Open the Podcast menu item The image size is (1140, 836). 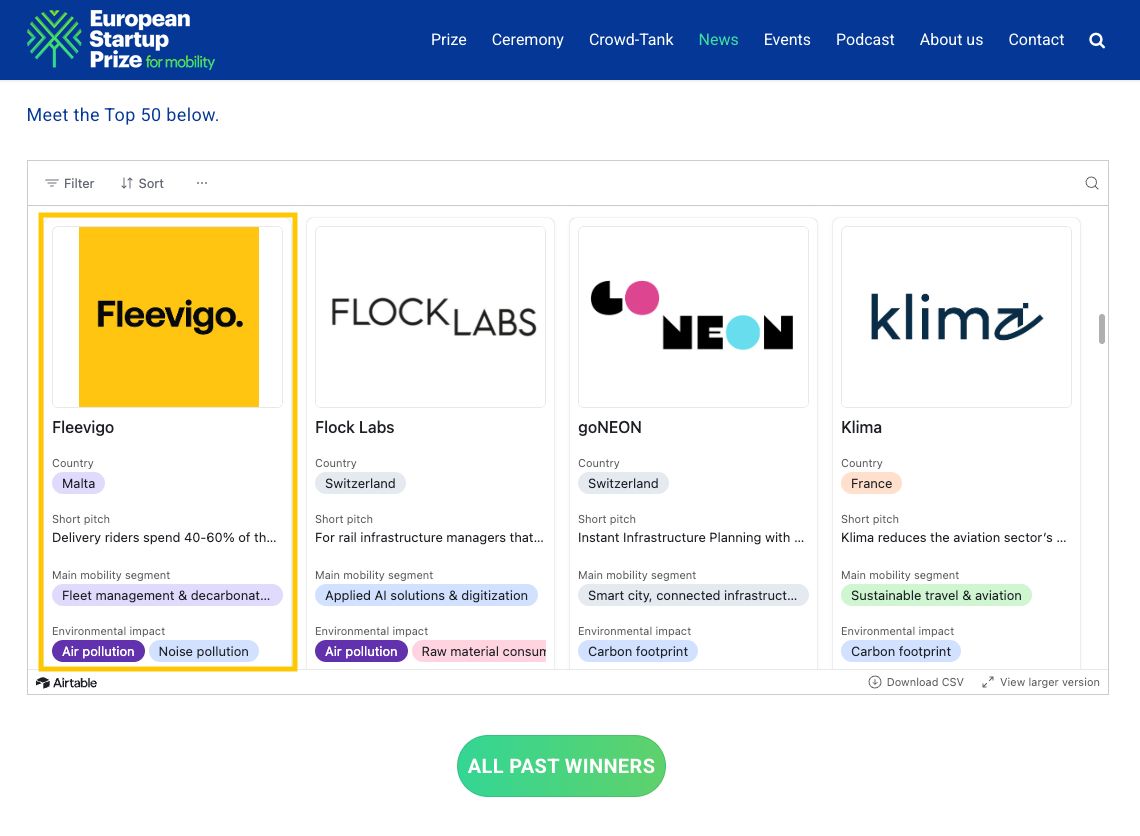[x=864, y=40]
